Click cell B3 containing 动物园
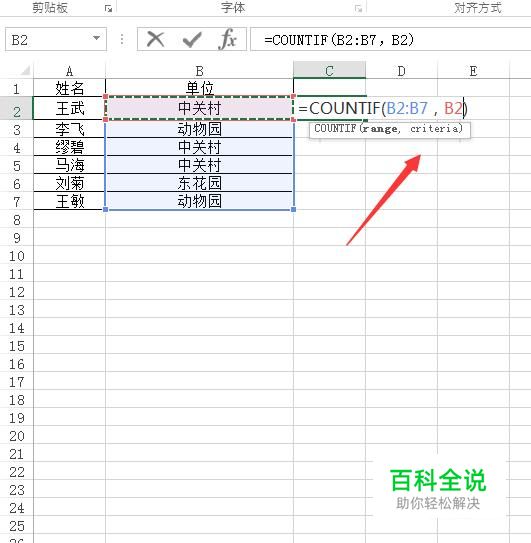 click(x=200, y=129)
